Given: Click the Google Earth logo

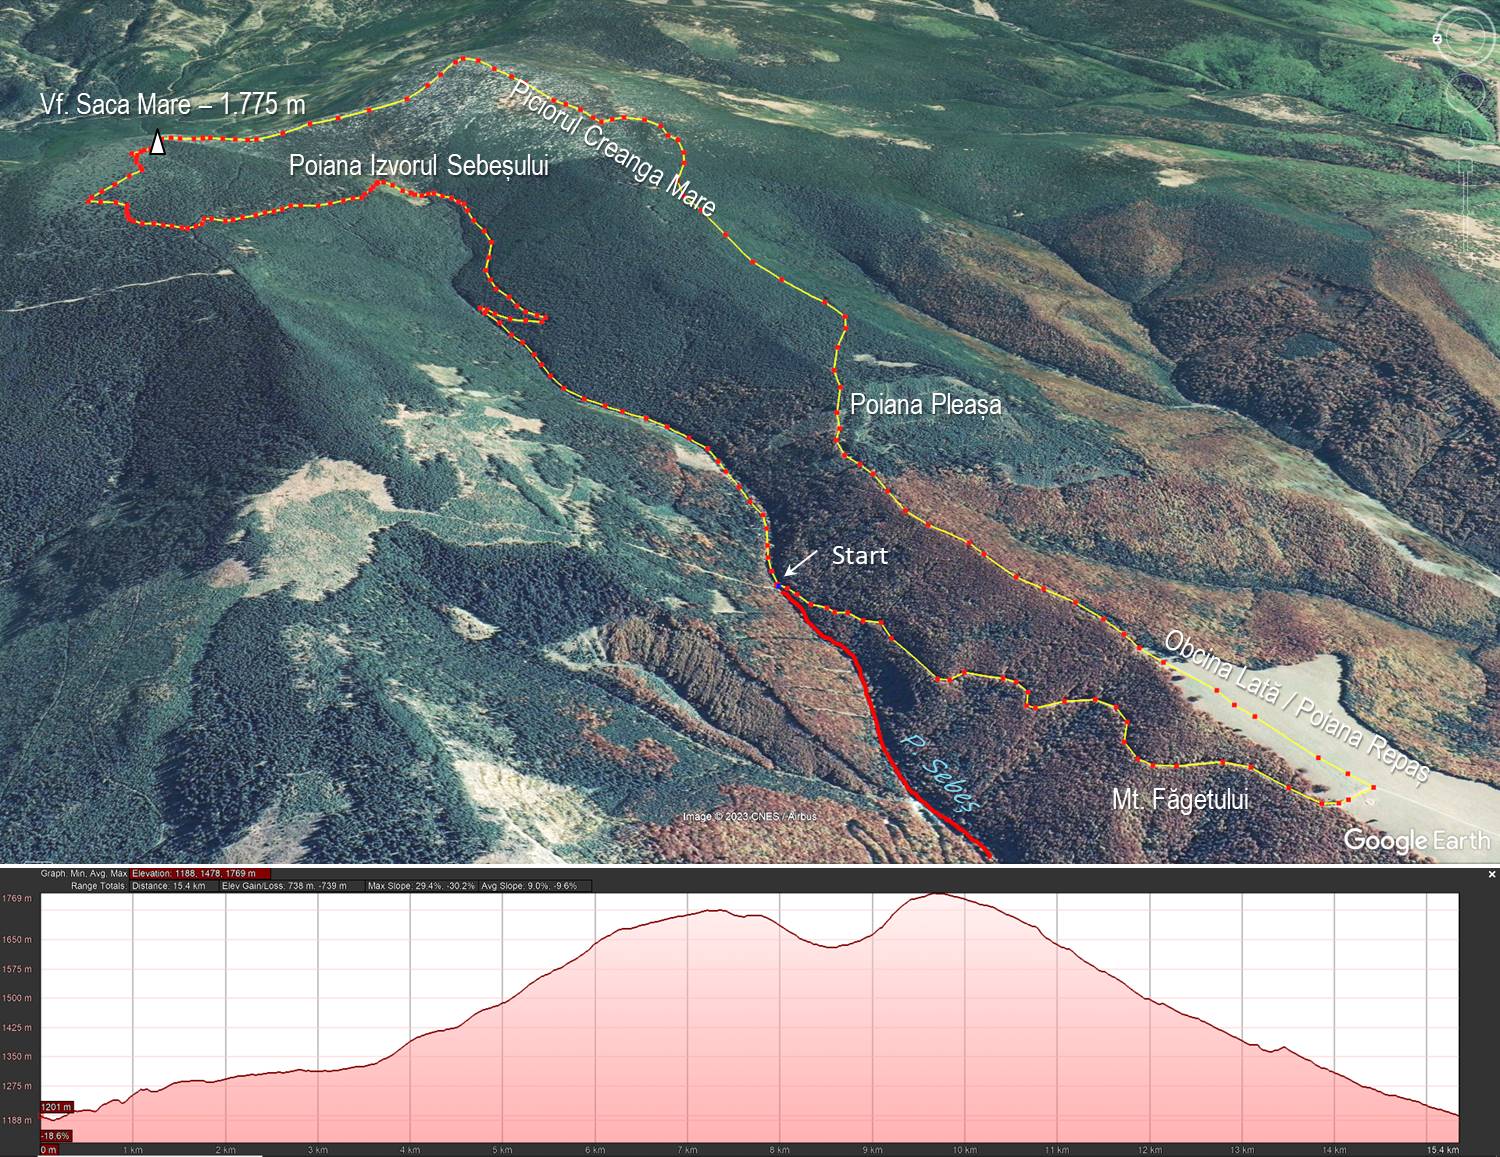Looking at the screenshot, I should coord(1415,840).
